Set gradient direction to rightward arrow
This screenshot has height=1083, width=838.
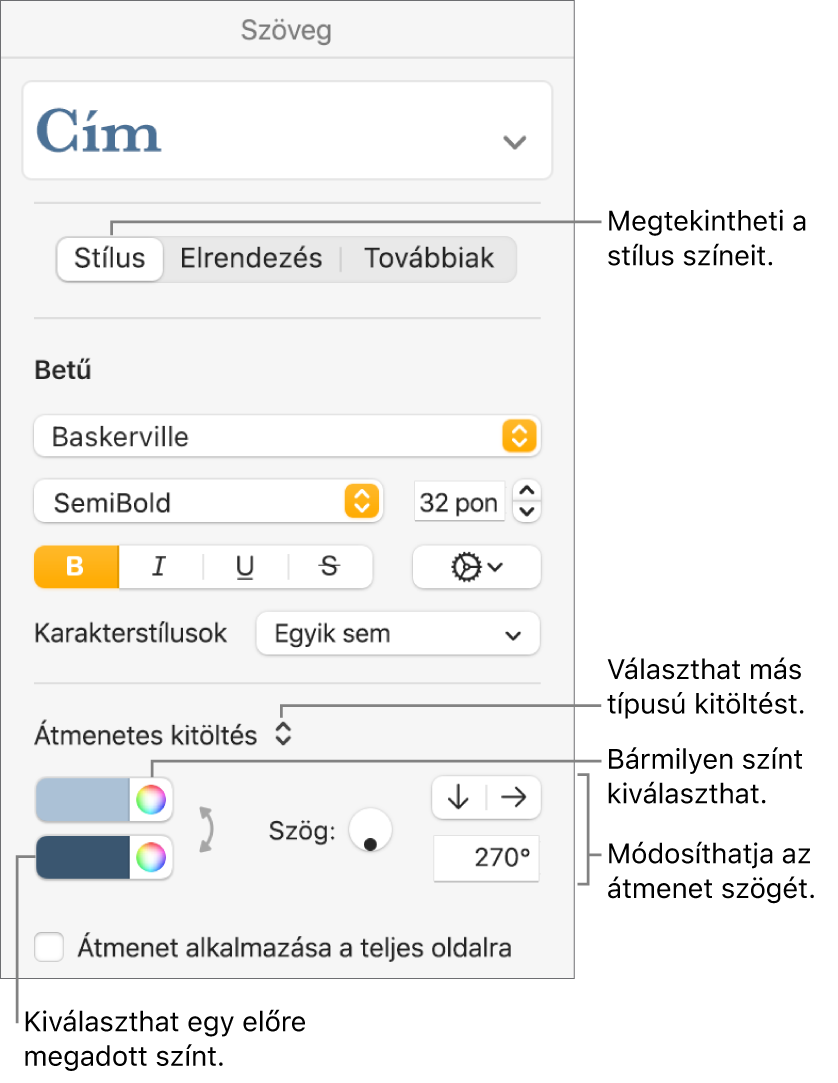(x=514, y=797)
